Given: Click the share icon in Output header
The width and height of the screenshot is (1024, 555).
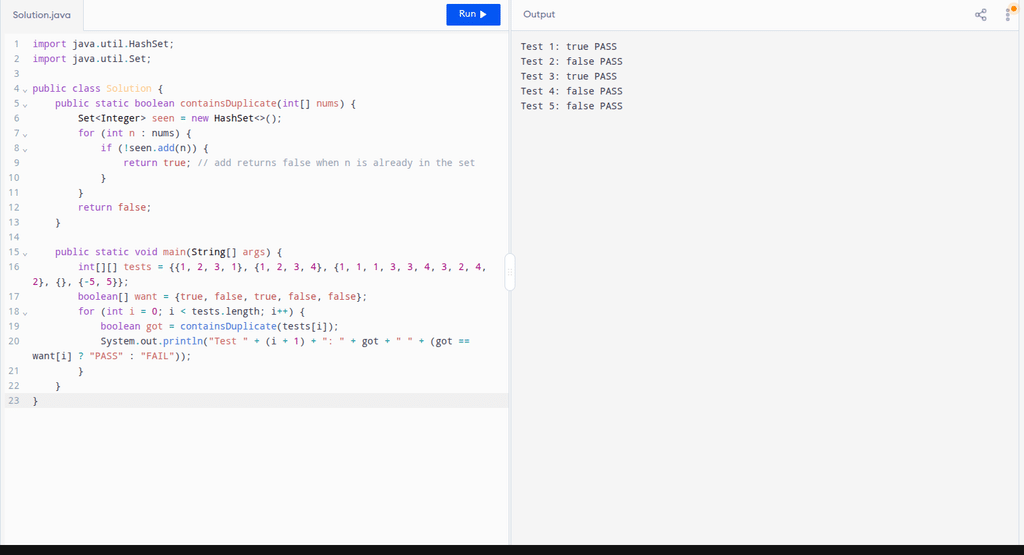Looking at the screenshot, I should tap(980, 15).
